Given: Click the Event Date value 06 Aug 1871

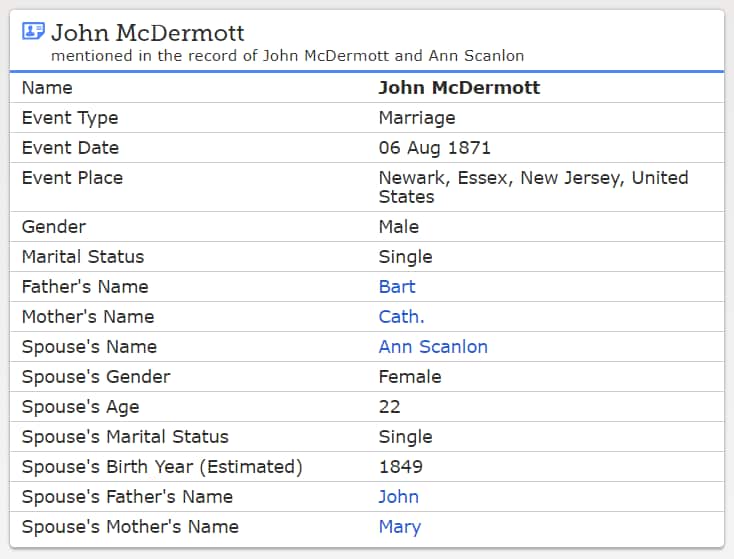Looking at the screenshot, I should coord(434,148).
